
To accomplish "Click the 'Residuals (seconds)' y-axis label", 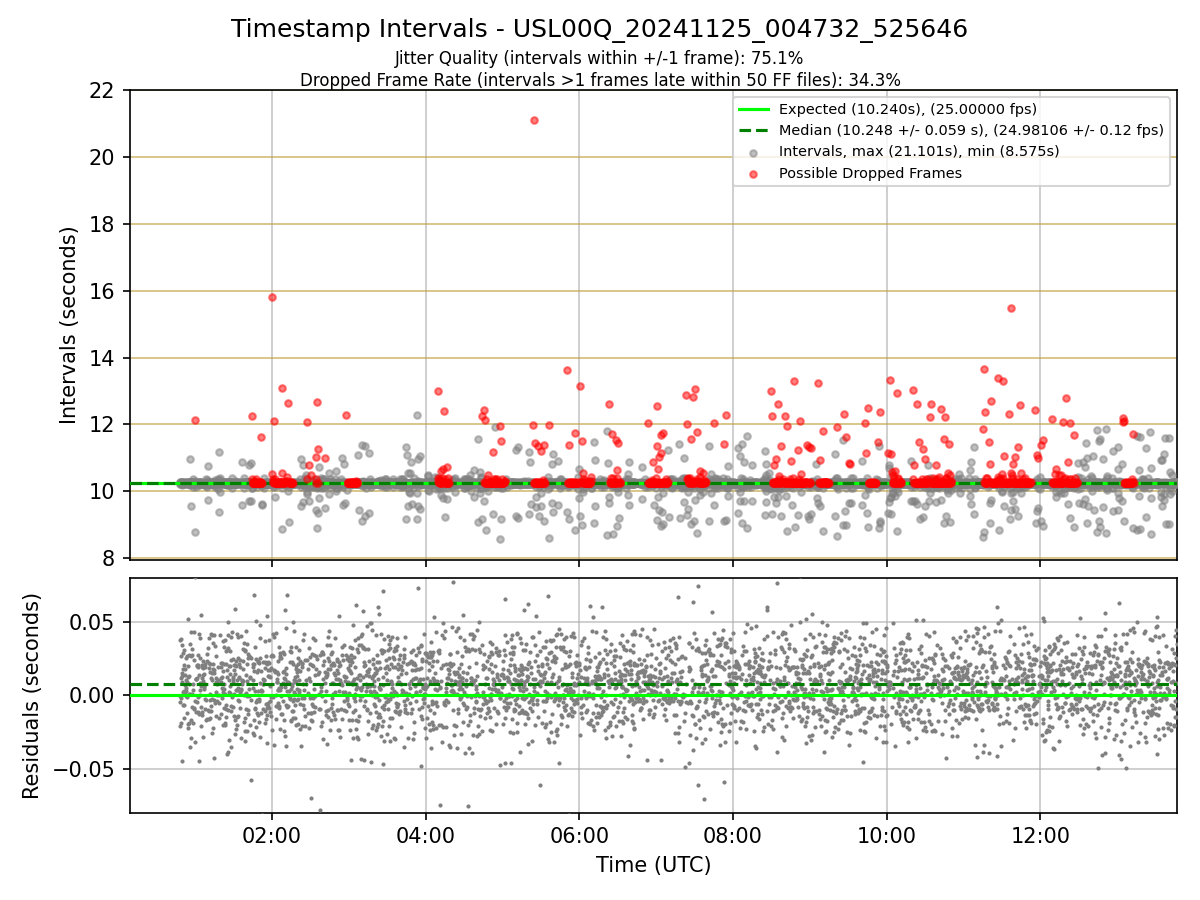I will point(31,696).
